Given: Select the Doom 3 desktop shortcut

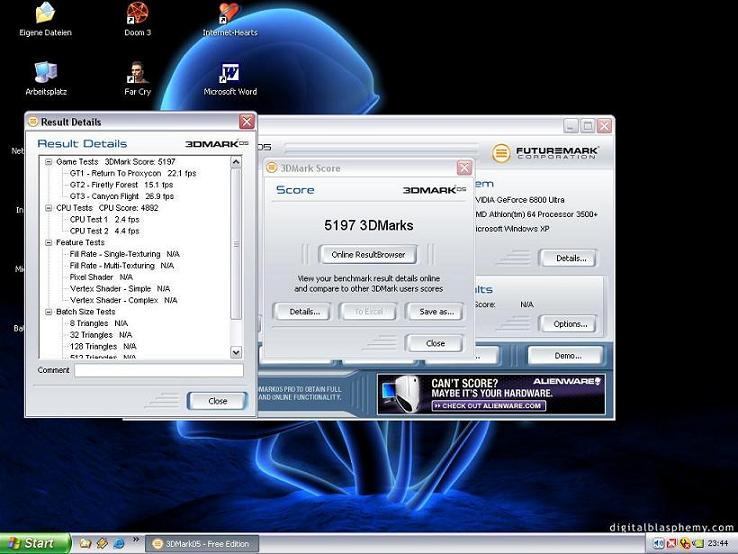Looking at the screenshot, I should pos(137,19).
